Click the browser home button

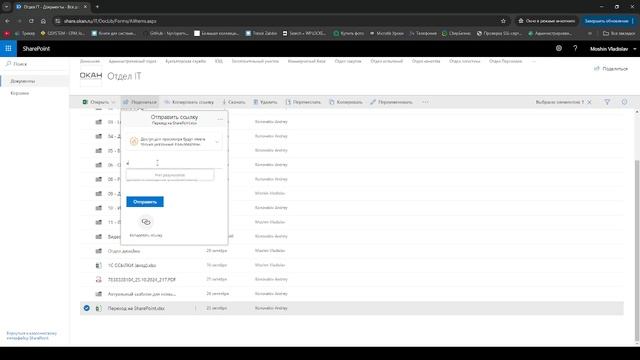[43, 21]
